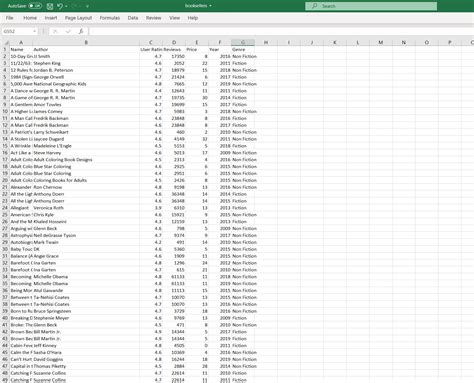Click the Reviews header cell
This screenshot has width=474, height=383.
point(174,49)
